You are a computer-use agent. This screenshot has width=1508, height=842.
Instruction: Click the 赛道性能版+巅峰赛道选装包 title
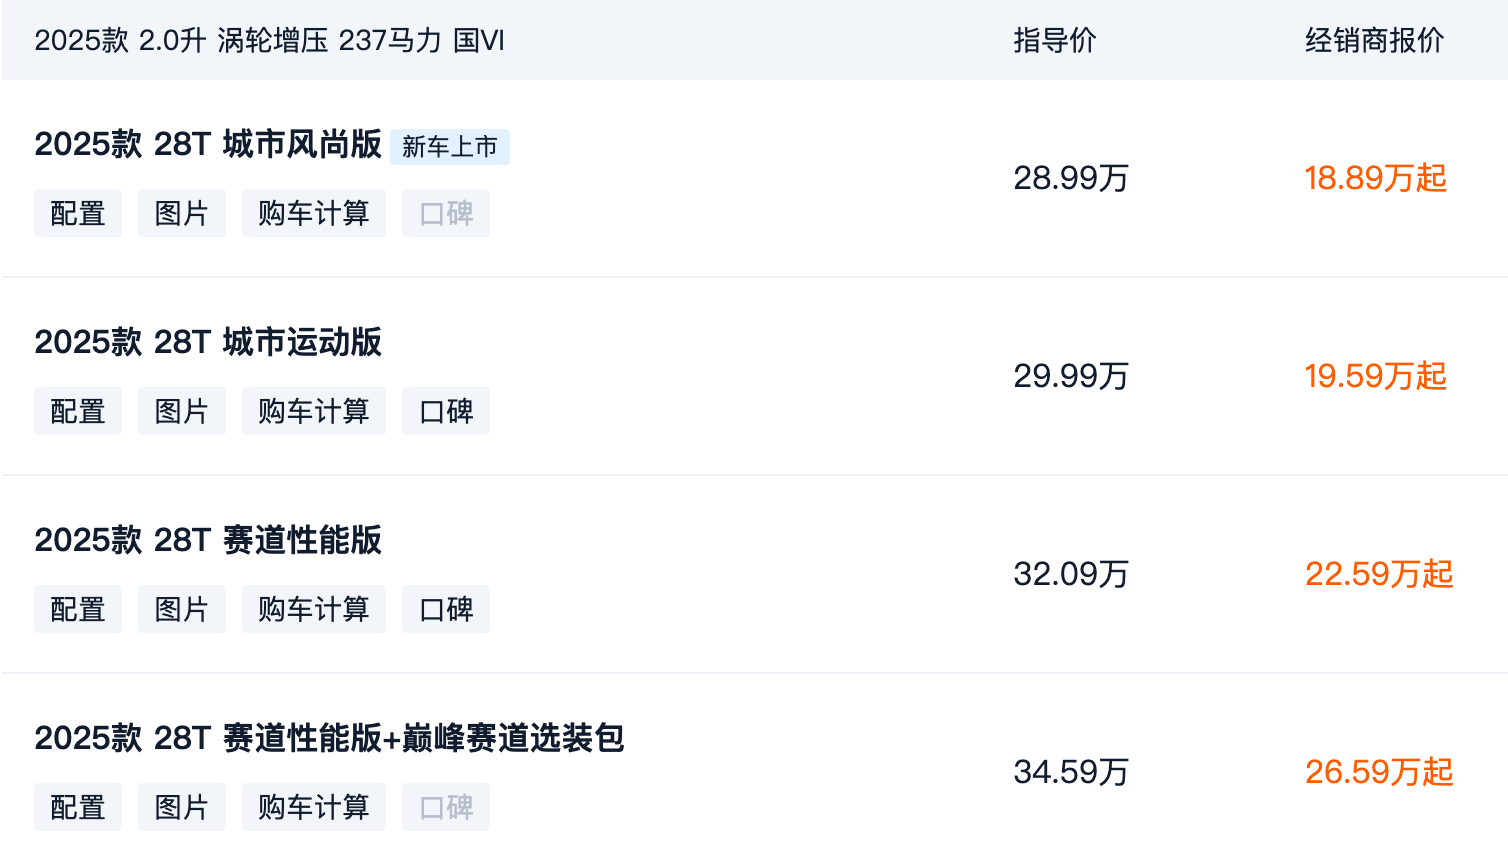[329, 739]
